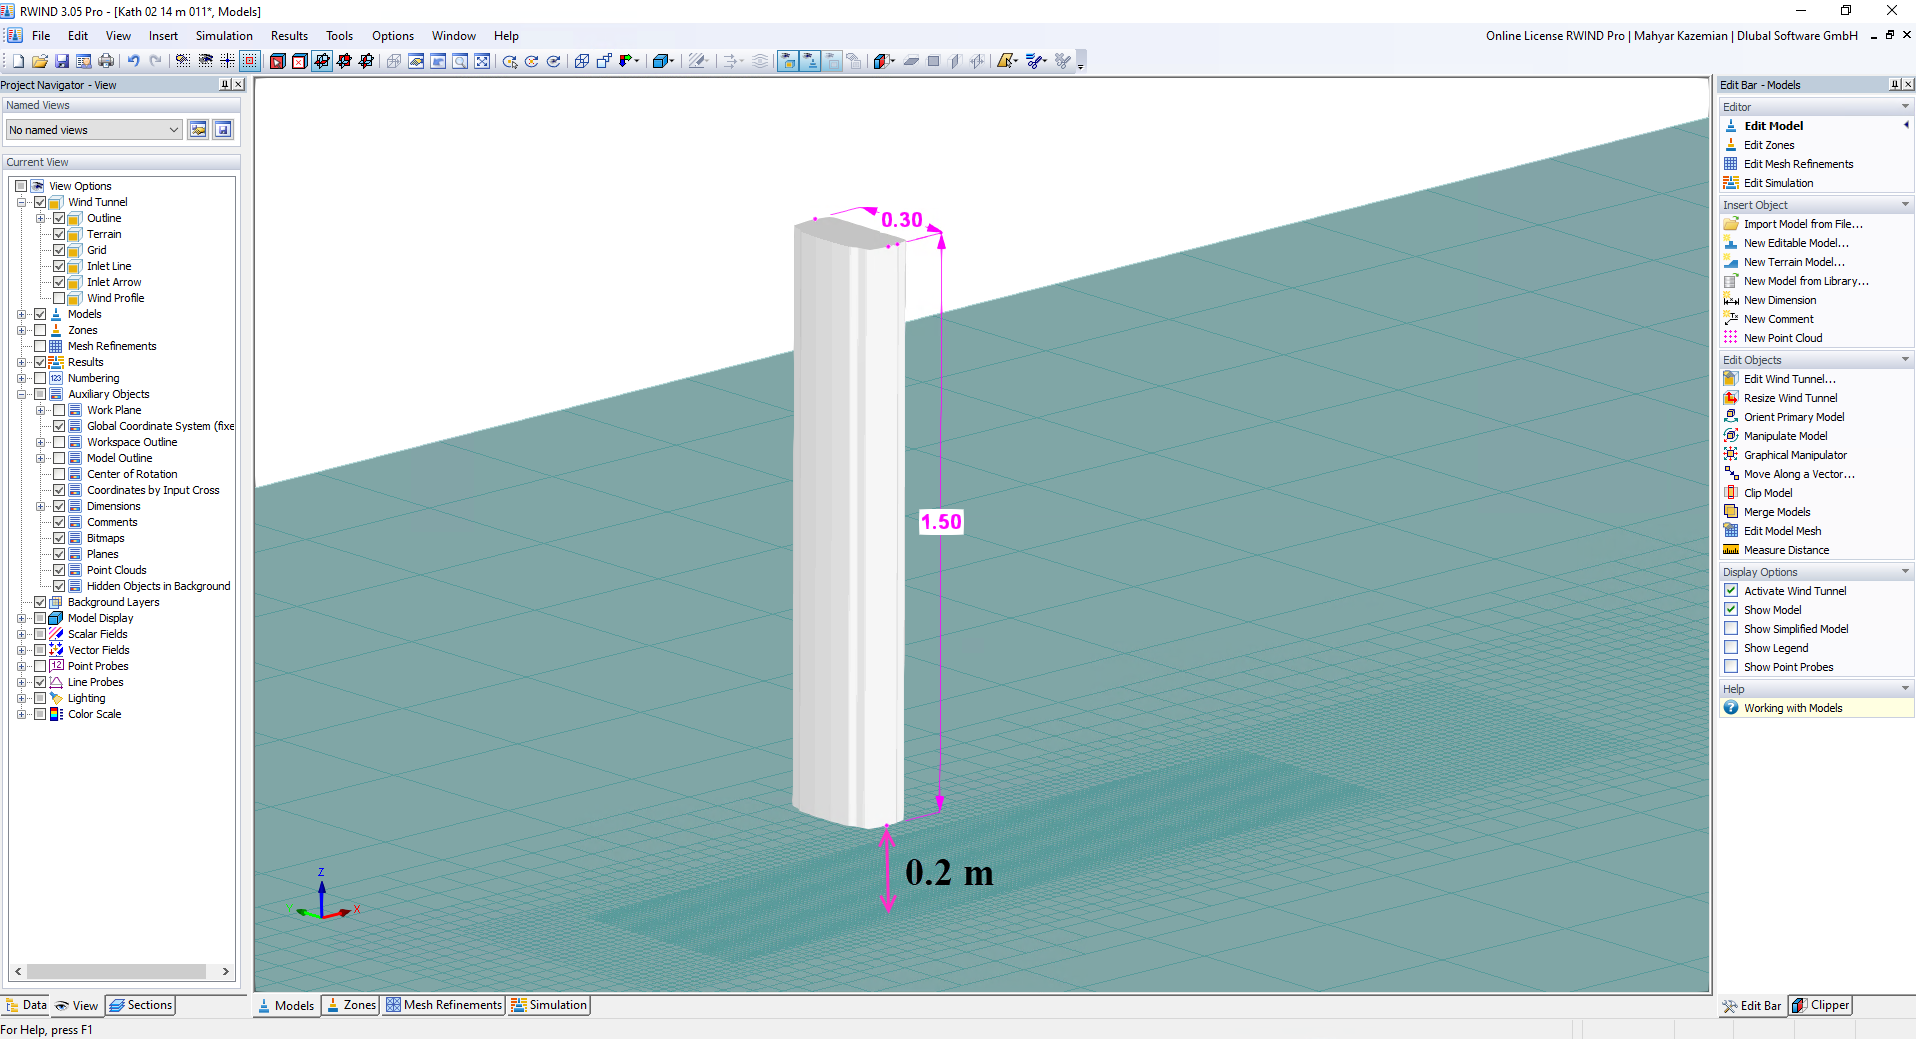This screenshot has height=1039, width=1916.
Task: Expand the Models tree node
Action: pyautogui.click(x=22, y=313)
